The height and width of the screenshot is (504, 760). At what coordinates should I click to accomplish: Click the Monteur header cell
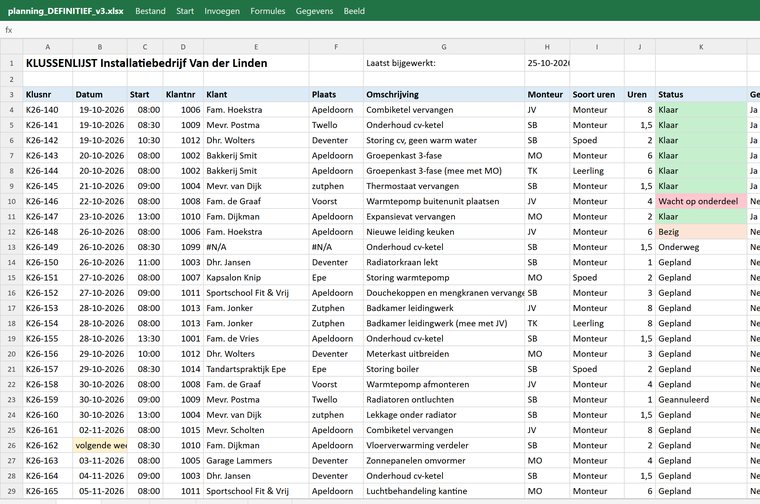click(x=547, y=94)
